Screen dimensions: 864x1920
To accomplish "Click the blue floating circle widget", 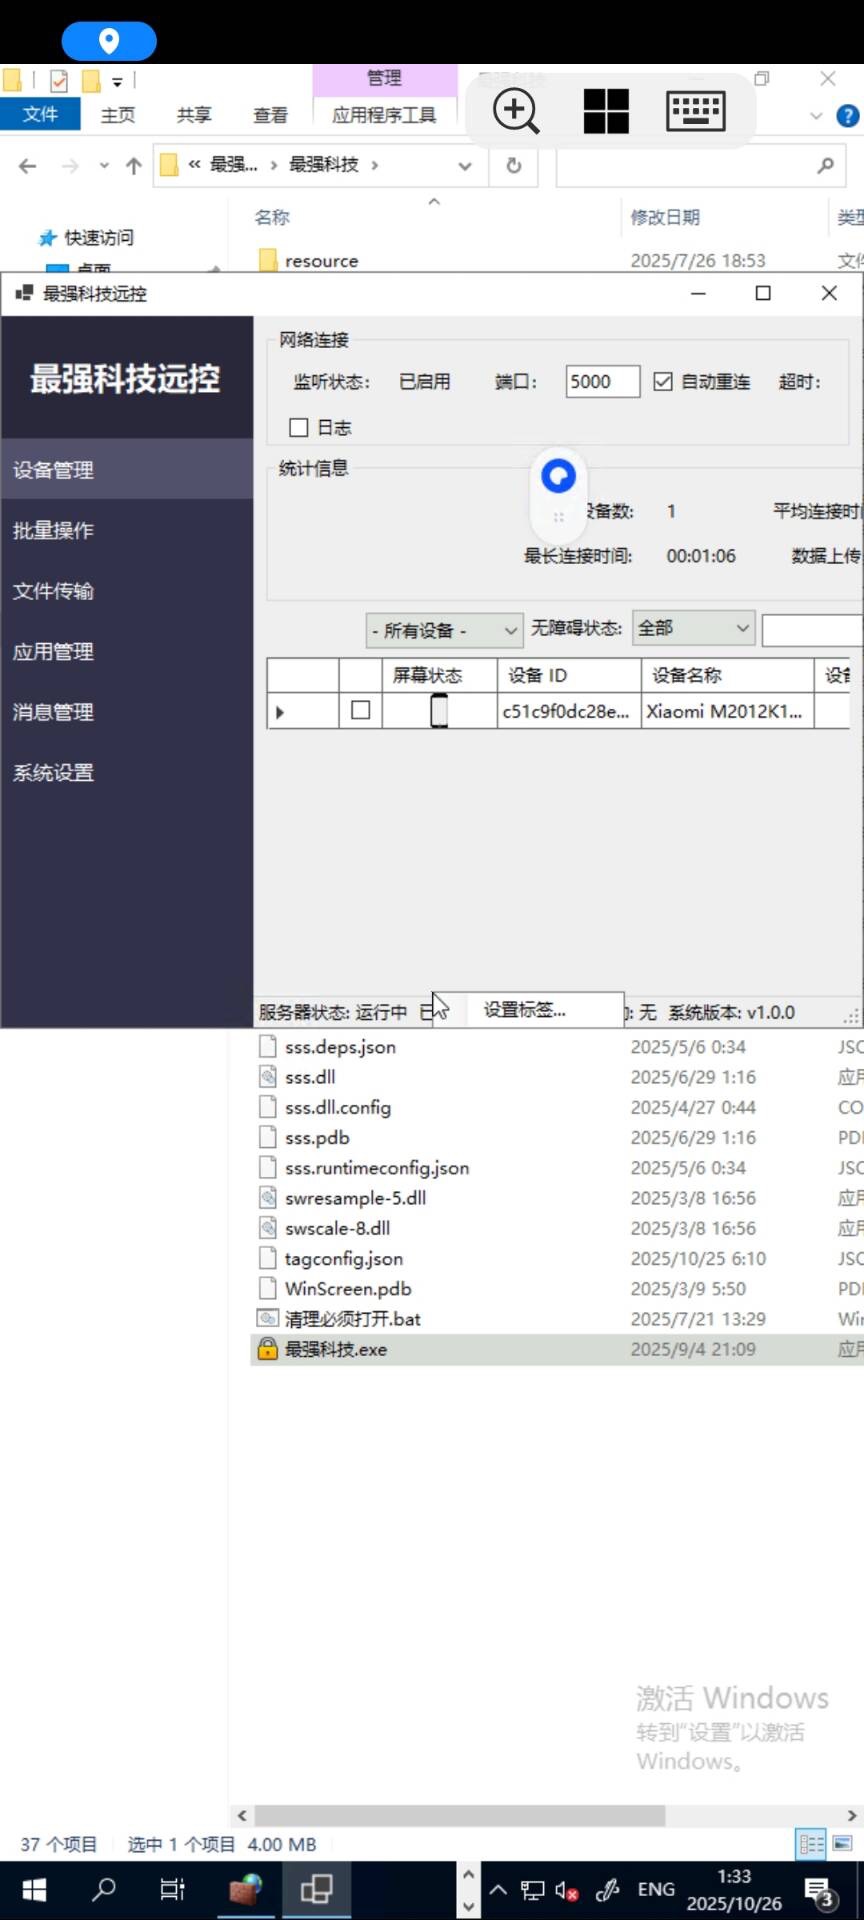I will (x=558, y=476).
